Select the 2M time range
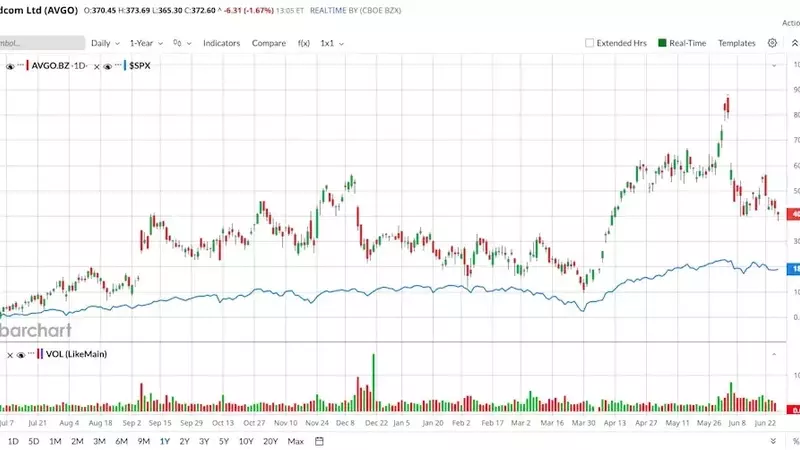This screenshot has height=450, width=800. pos(77,441)
